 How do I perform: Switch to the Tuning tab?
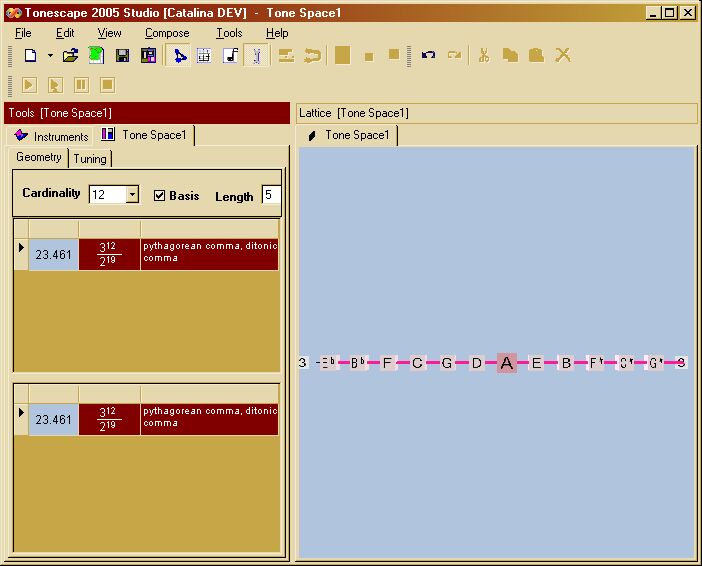[90, 159]
